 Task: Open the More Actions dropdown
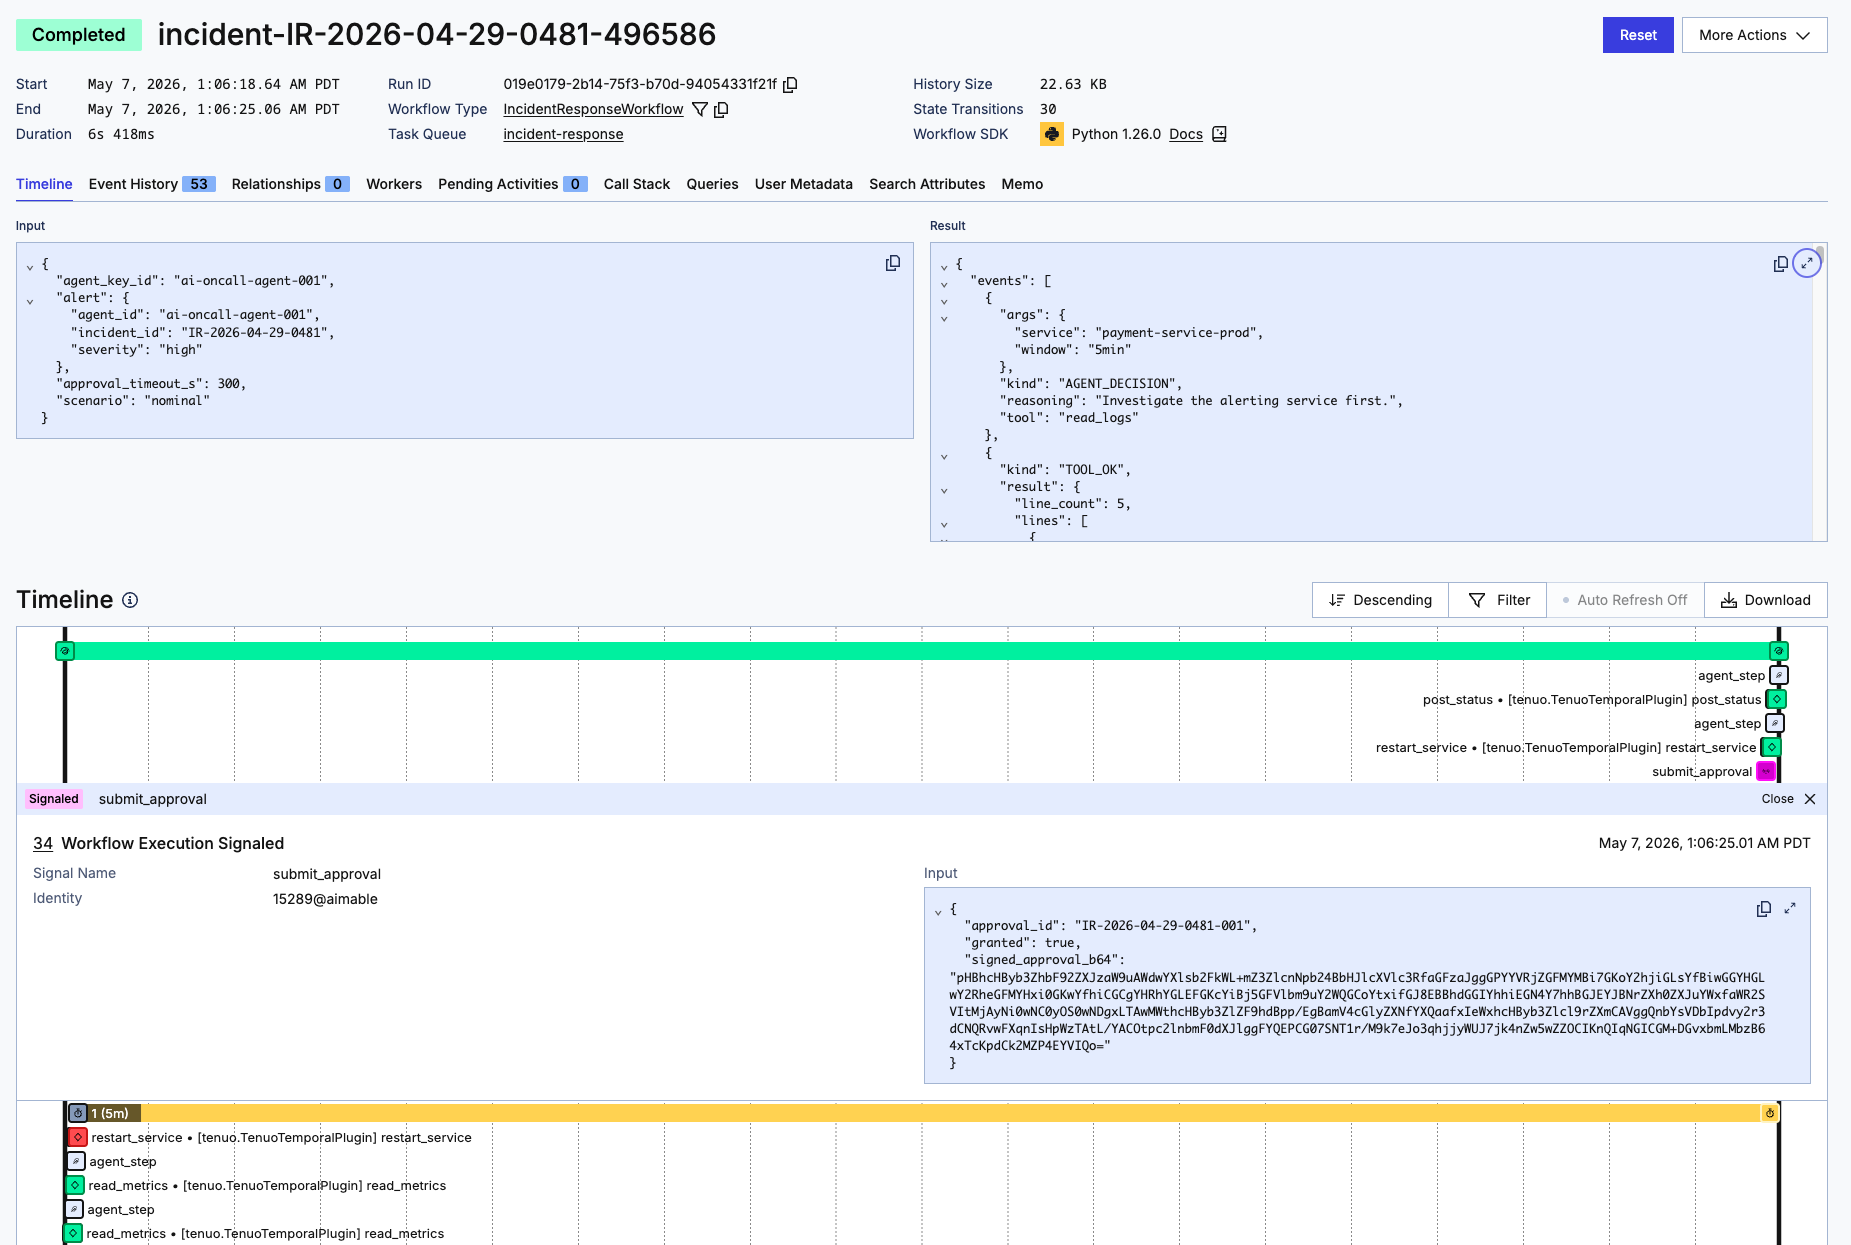point(1754,35)
